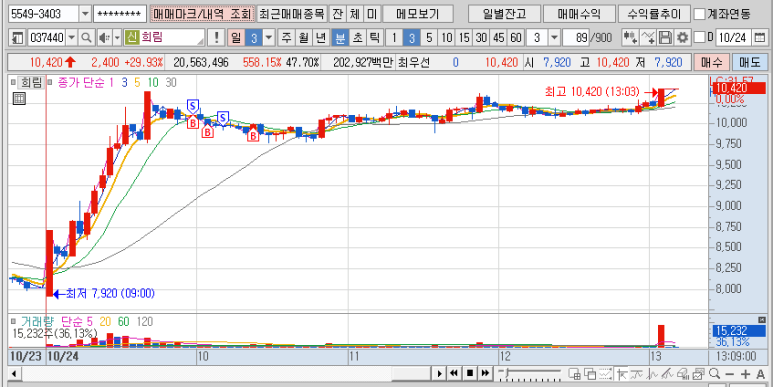Click the eraser drawing tool icon
The width and height of the screenshot is (773, 387).
point(683,374)
